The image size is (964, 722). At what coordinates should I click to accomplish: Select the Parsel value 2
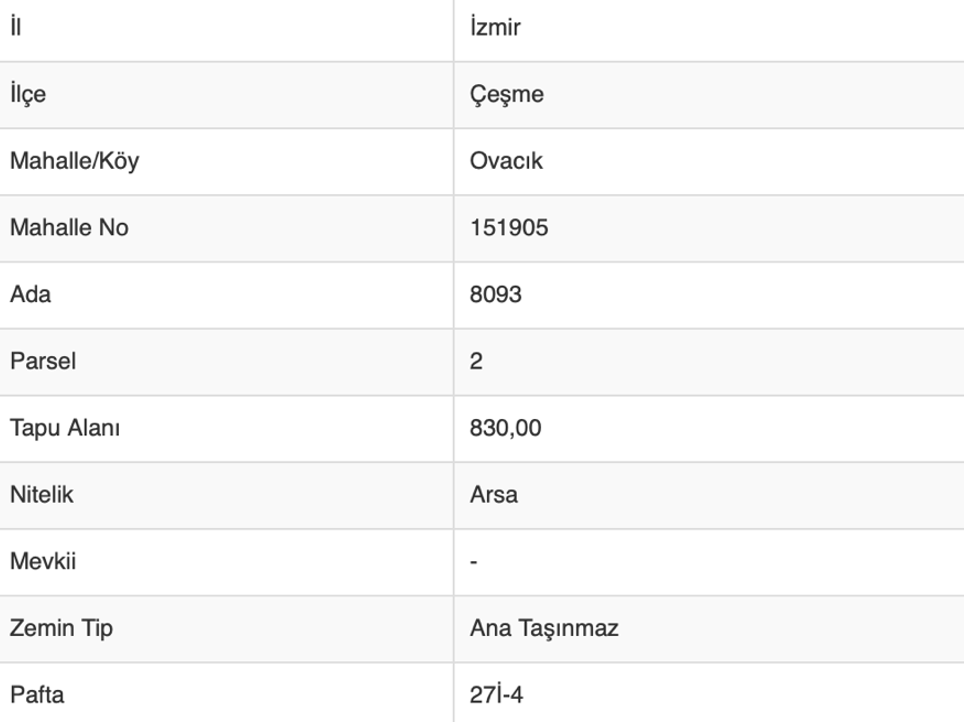[x=476, y=361]
